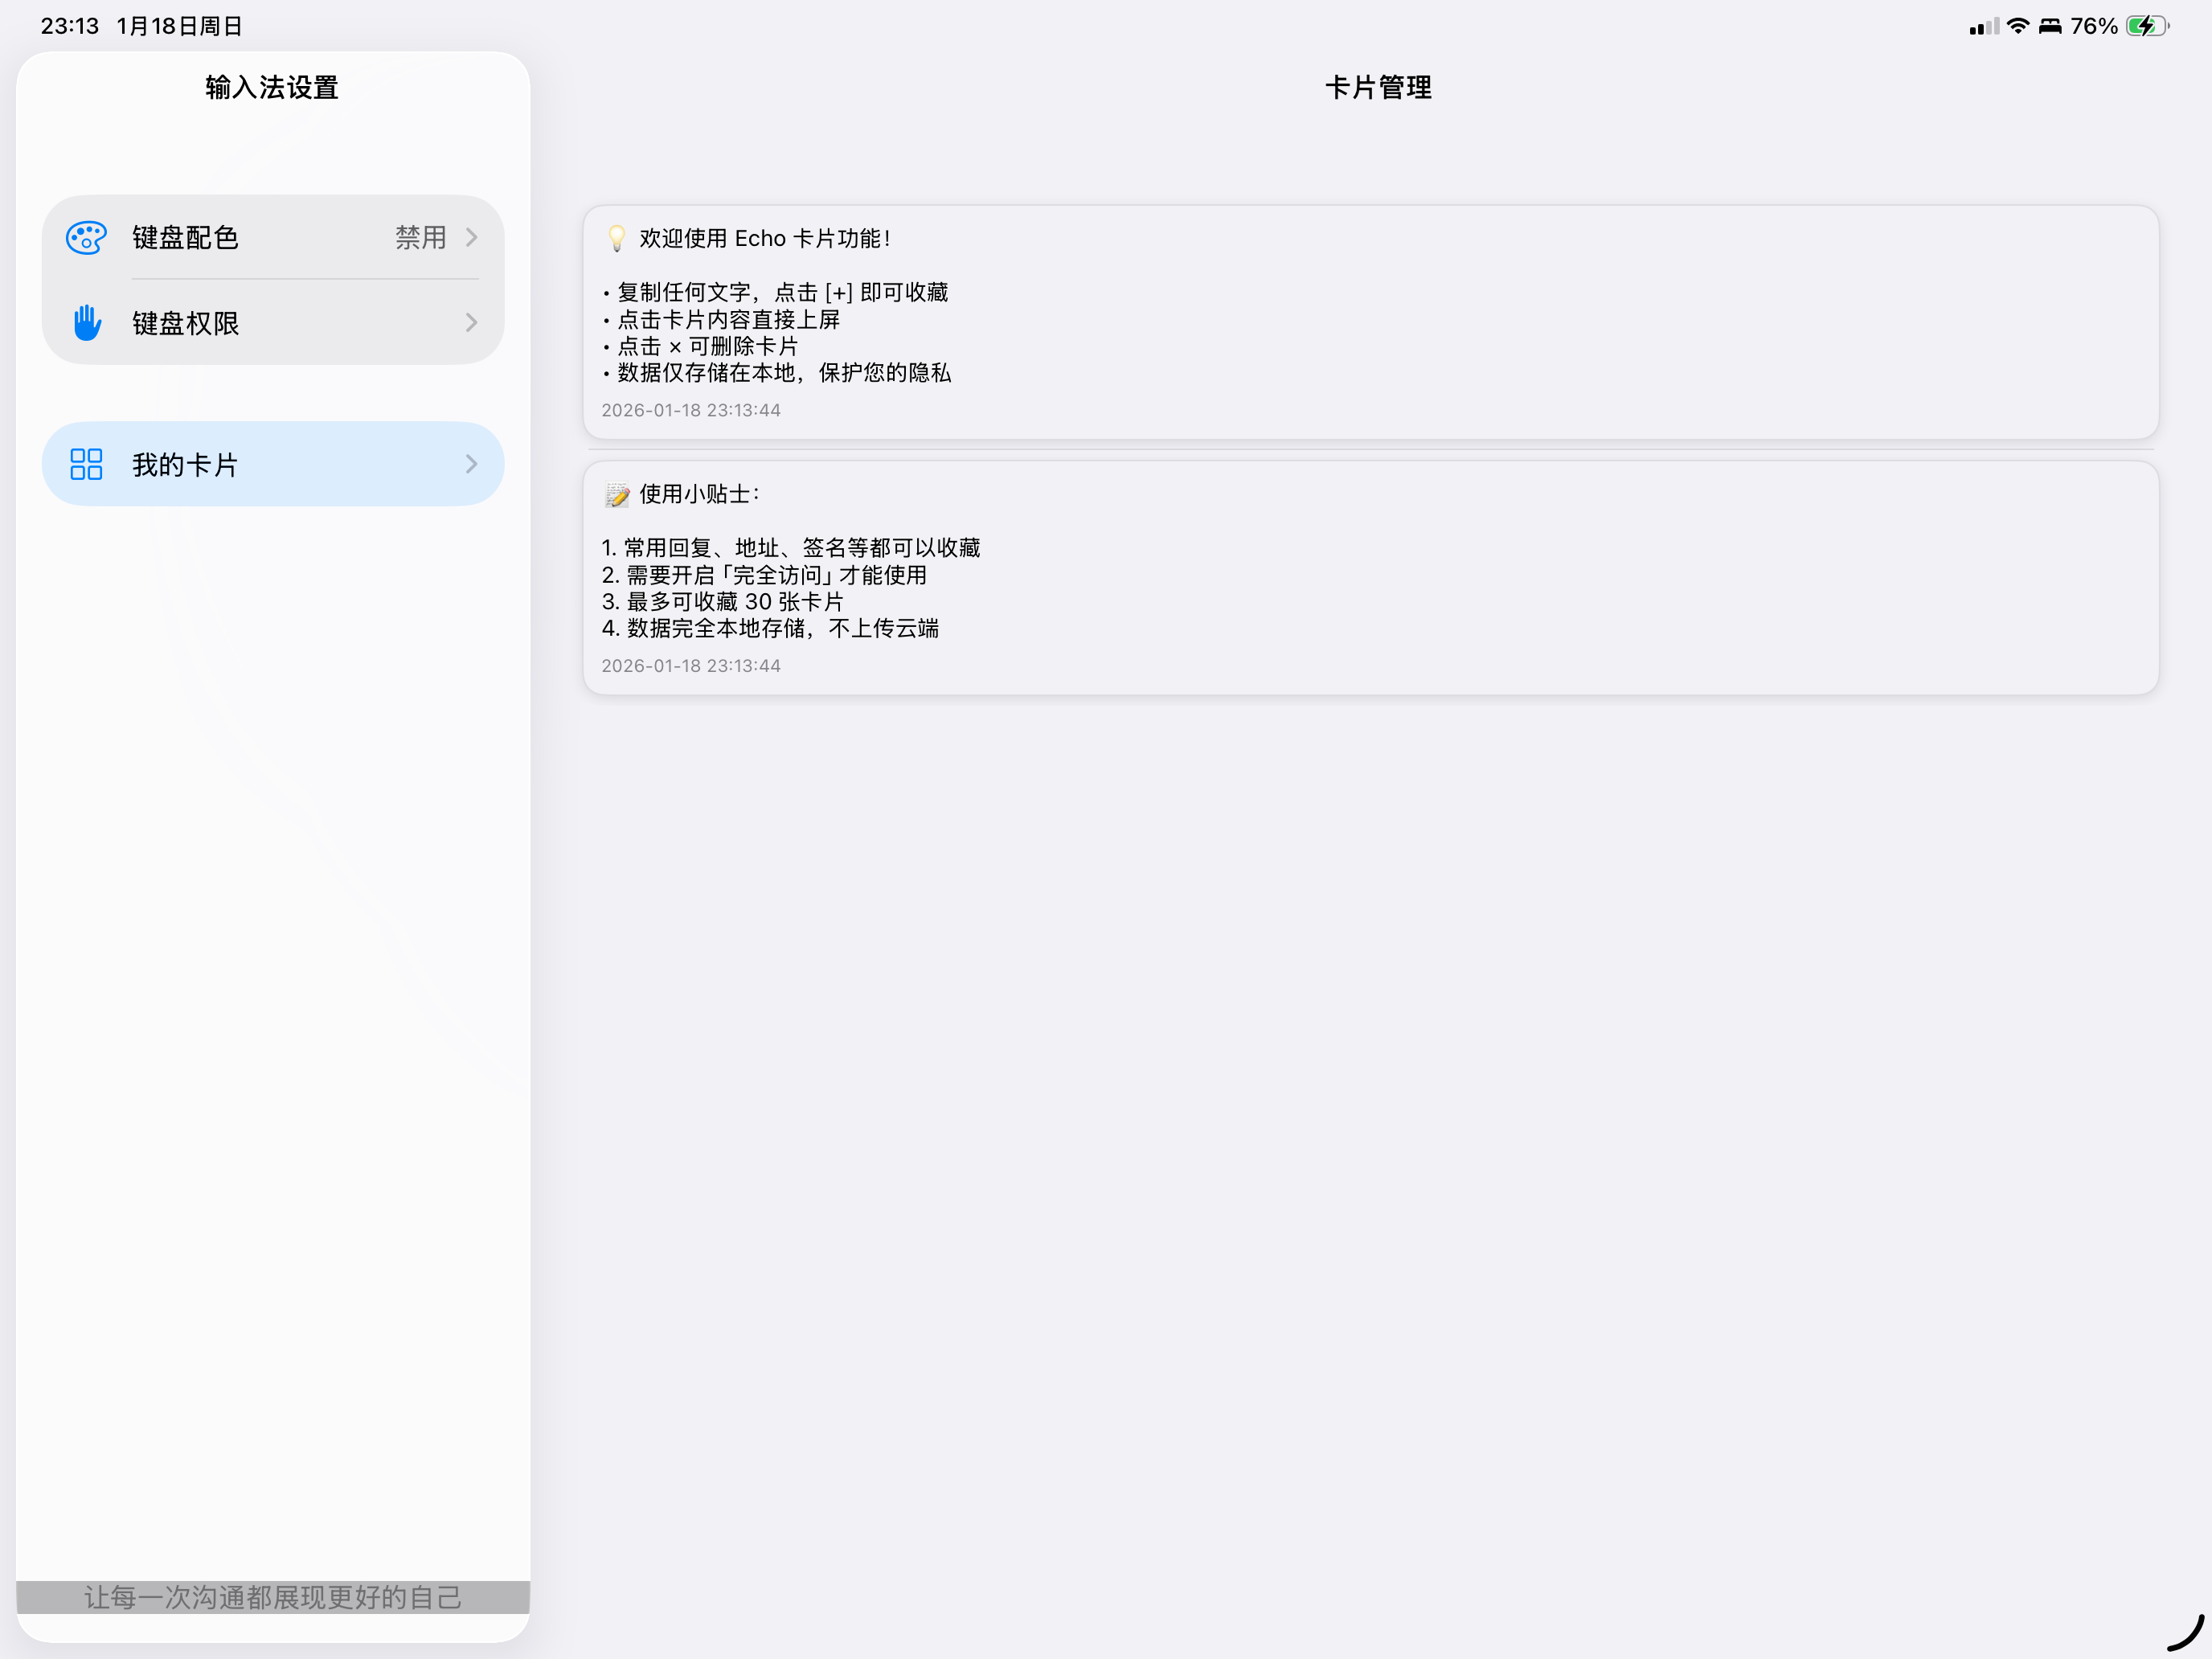The image size is (2212, 1659).
Task: Click the memo icon on the tips card
Action: [x=617, y=494]
